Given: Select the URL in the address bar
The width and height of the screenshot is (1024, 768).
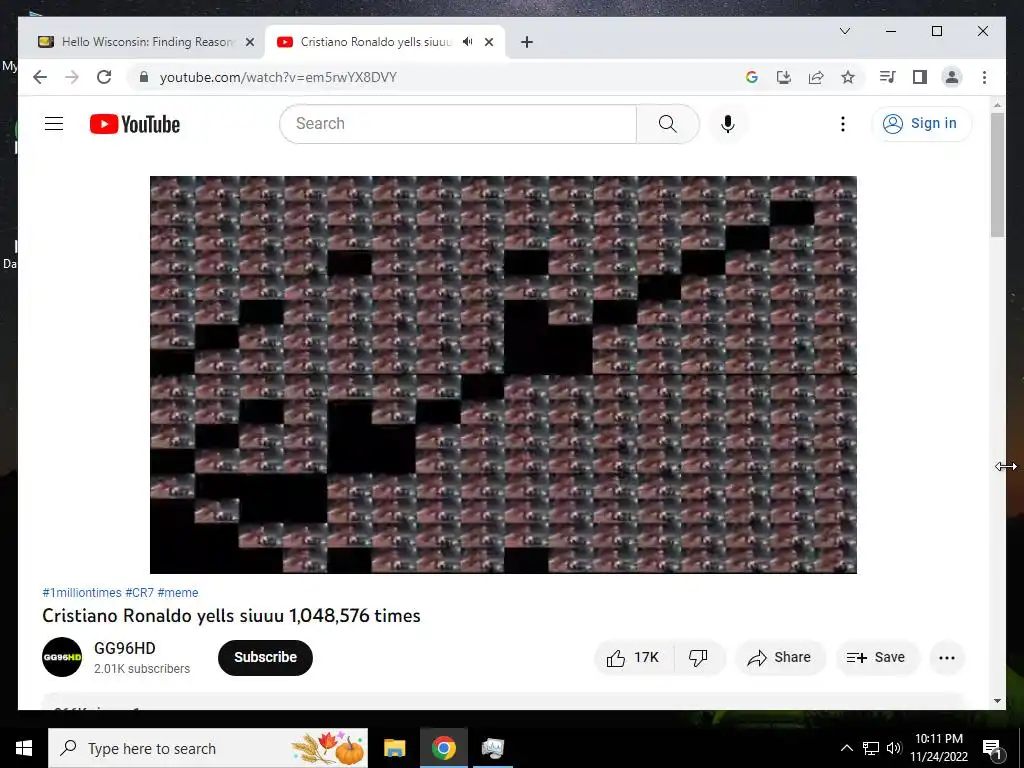Looking at the screenshot, I should pyautogui.click(x=278, y=77).
